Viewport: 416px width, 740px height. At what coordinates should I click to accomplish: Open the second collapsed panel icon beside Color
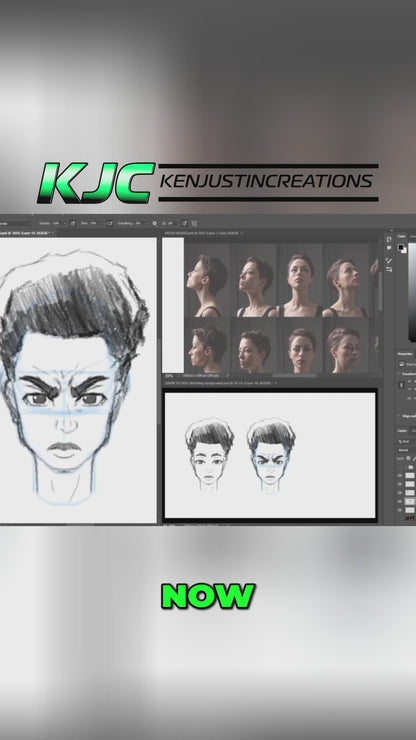(x=389, y=247)
